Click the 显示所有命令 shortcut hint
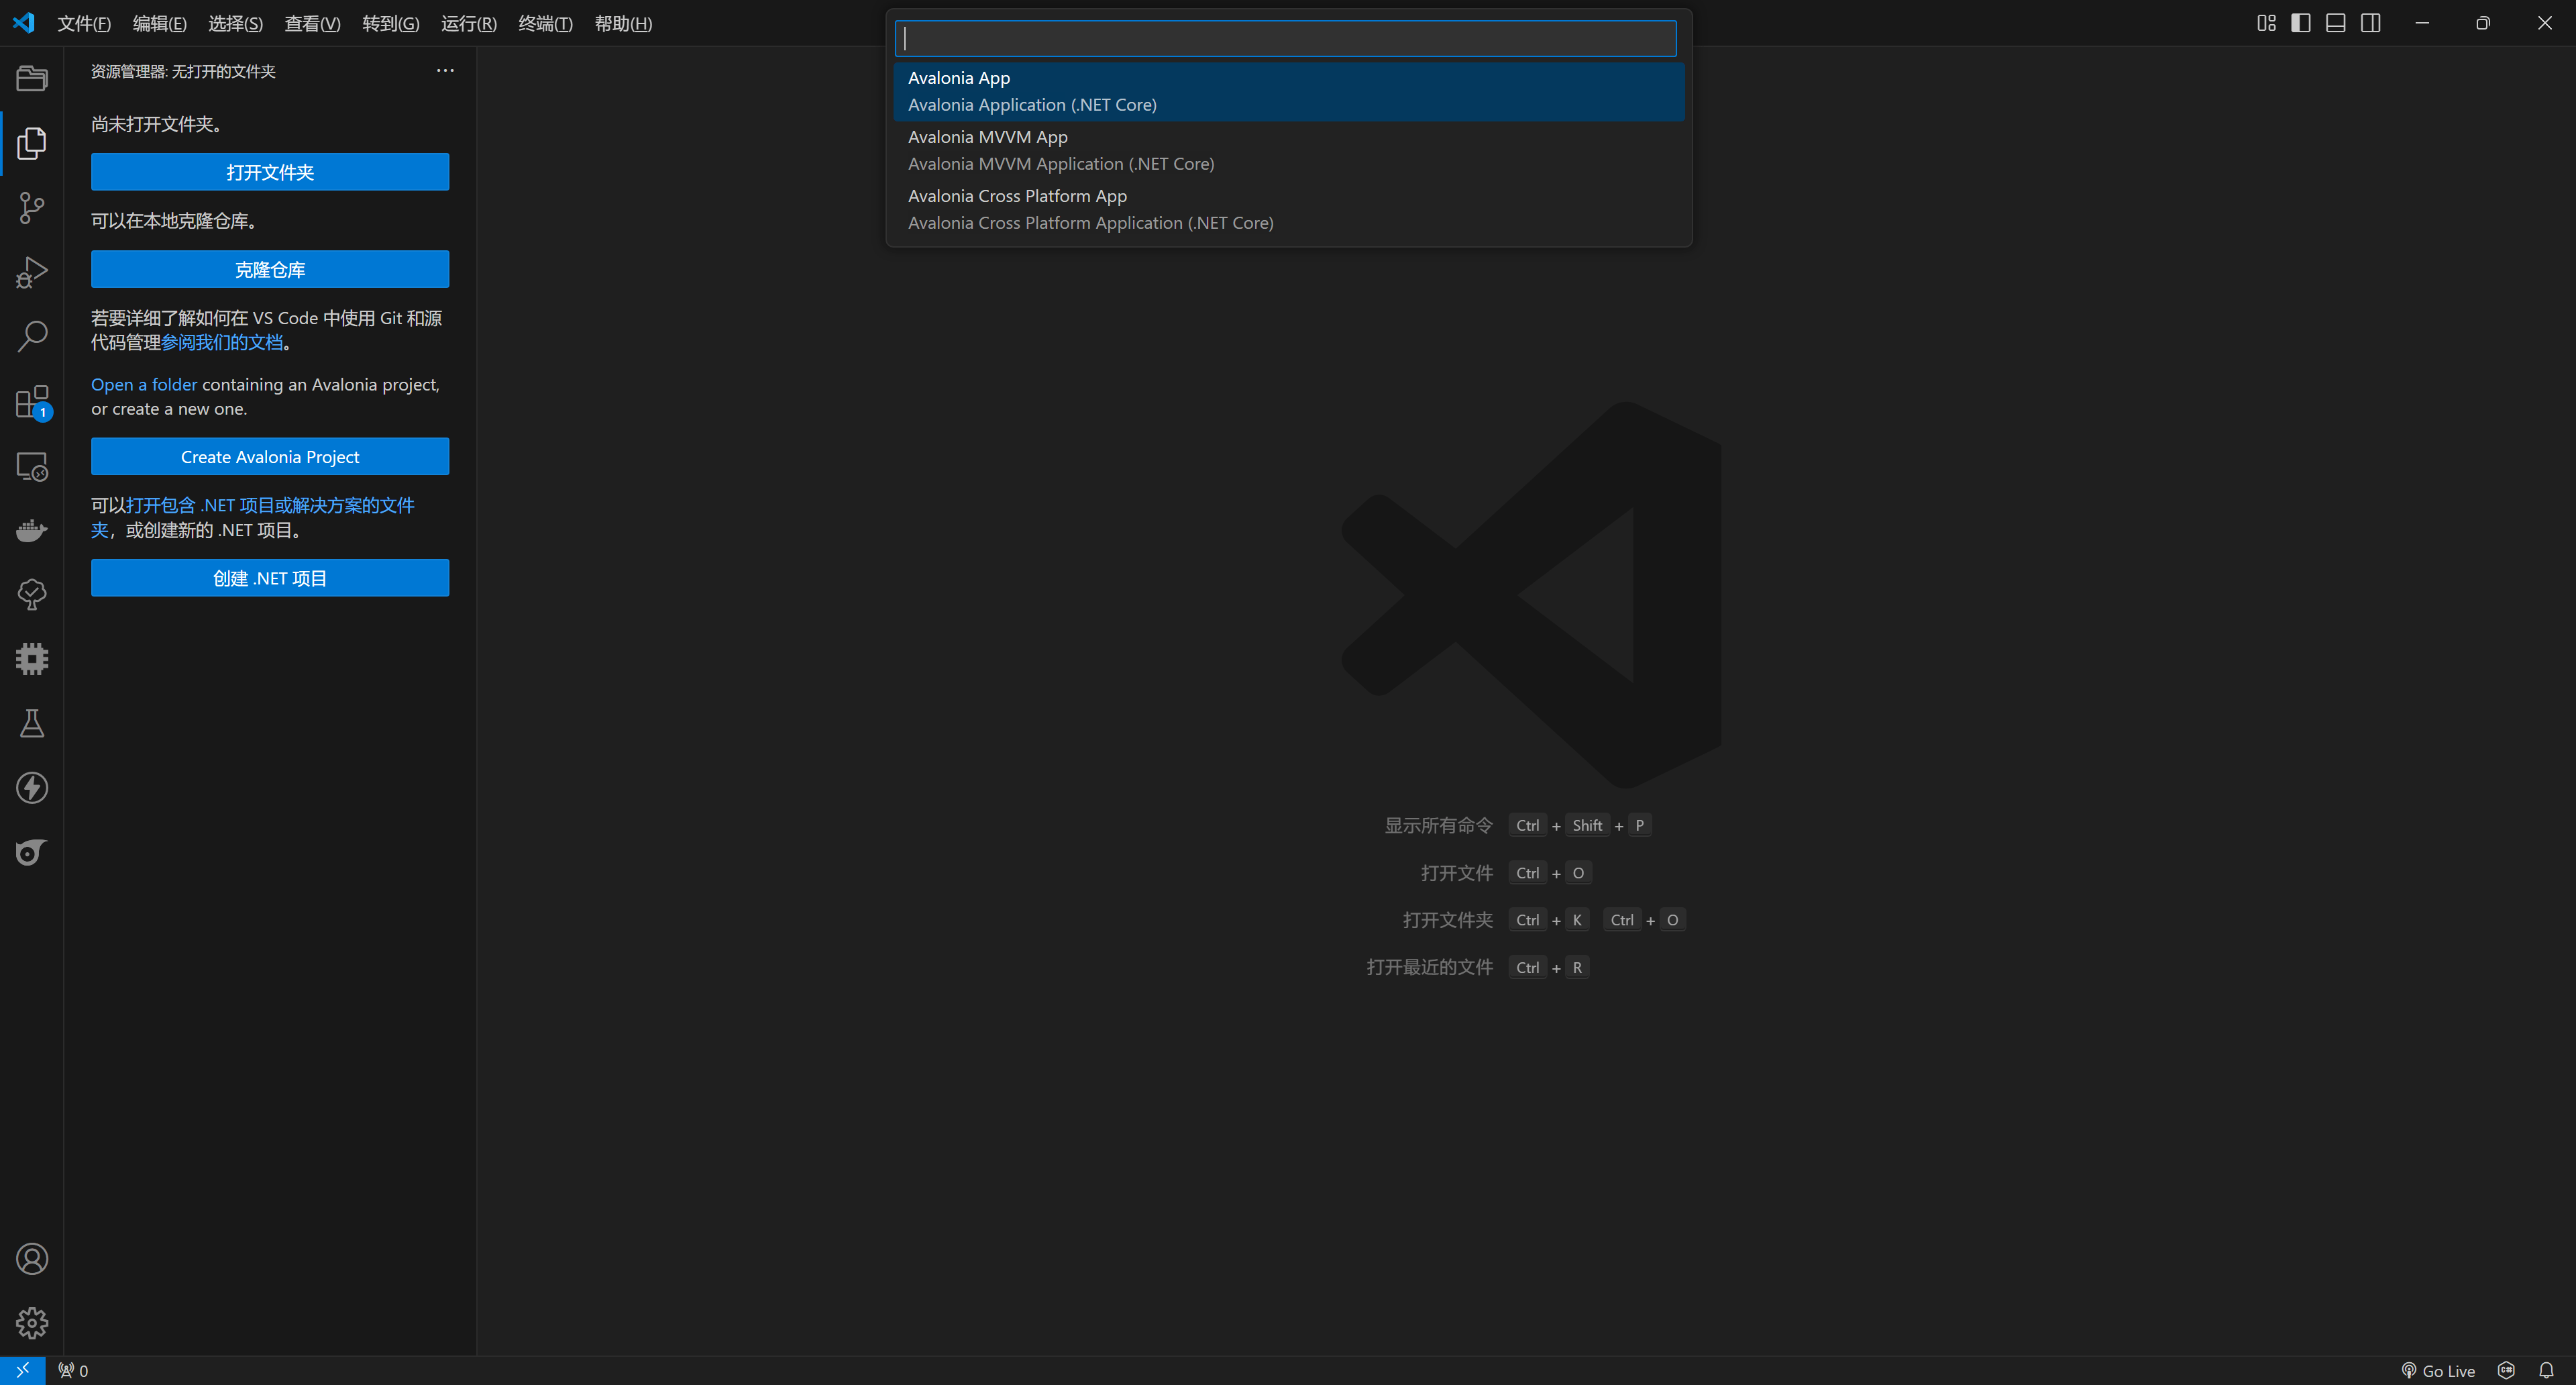Image resolution: width=2576 pixels, height=1385 pixels. click(x=1438, y=825)
